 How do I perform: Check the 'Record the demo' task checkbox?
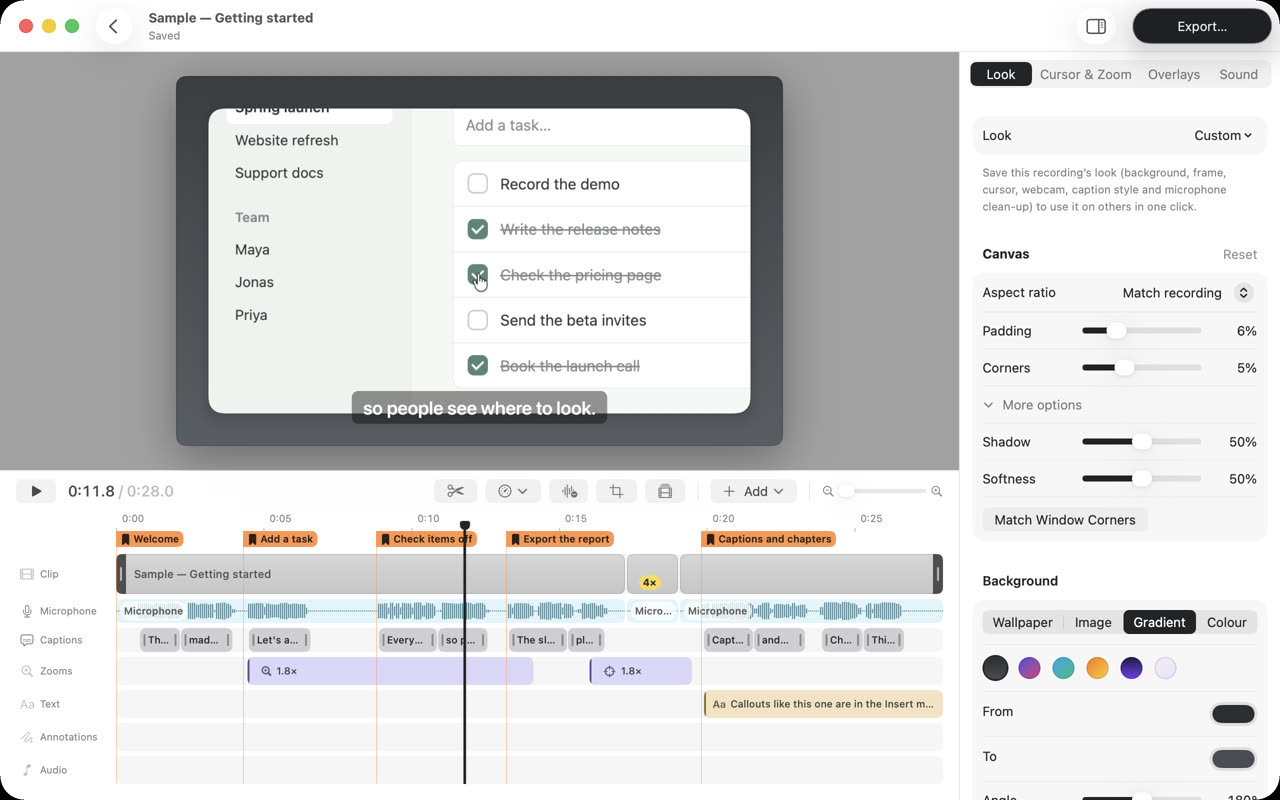478,184
